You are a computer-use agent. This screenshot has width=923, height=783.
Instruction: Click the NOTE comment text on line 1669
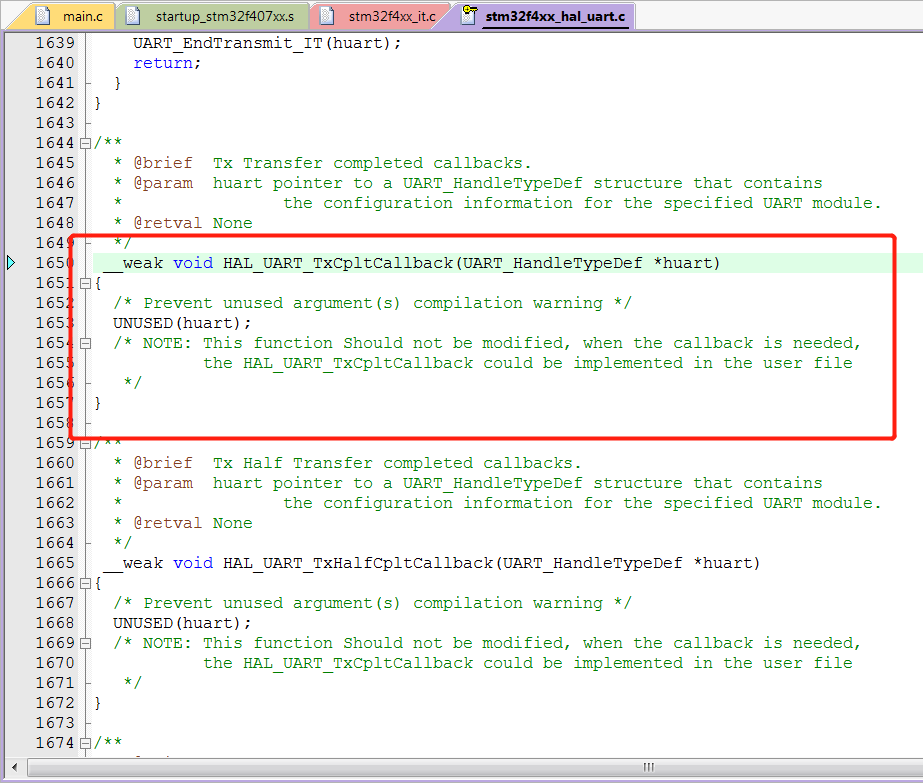pyautogui.click(x=487, y=643)
